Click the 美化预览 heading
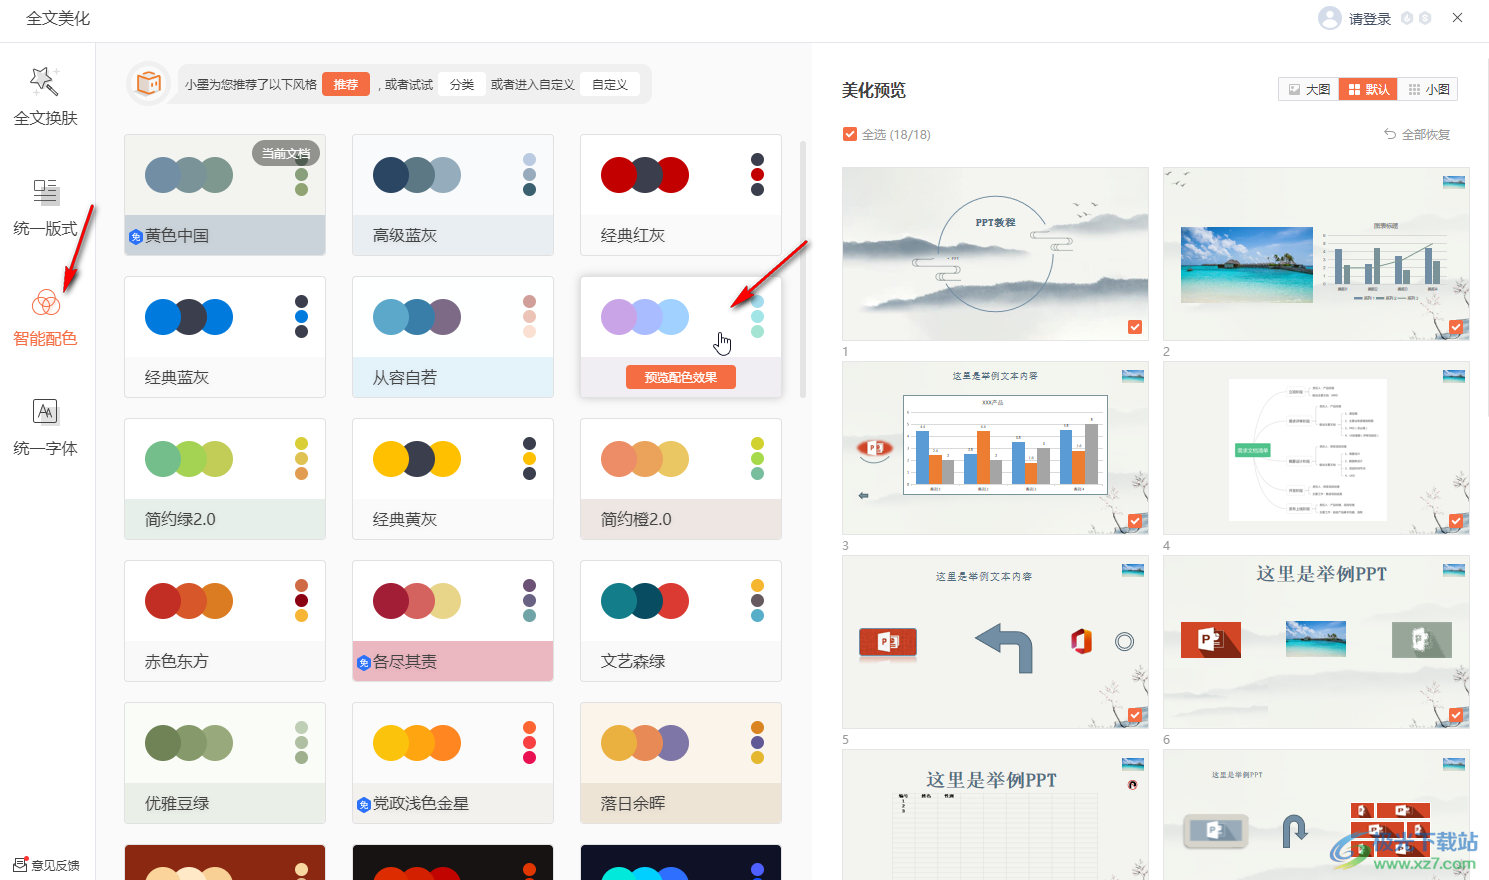 (x=874, y=90)
